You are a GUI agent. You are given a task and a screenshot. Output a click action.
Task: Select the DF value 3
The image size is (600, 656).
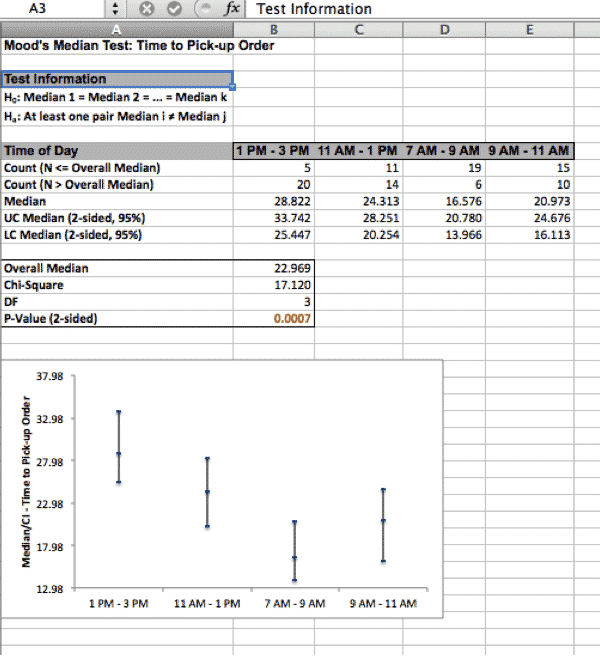click(274, 302)
